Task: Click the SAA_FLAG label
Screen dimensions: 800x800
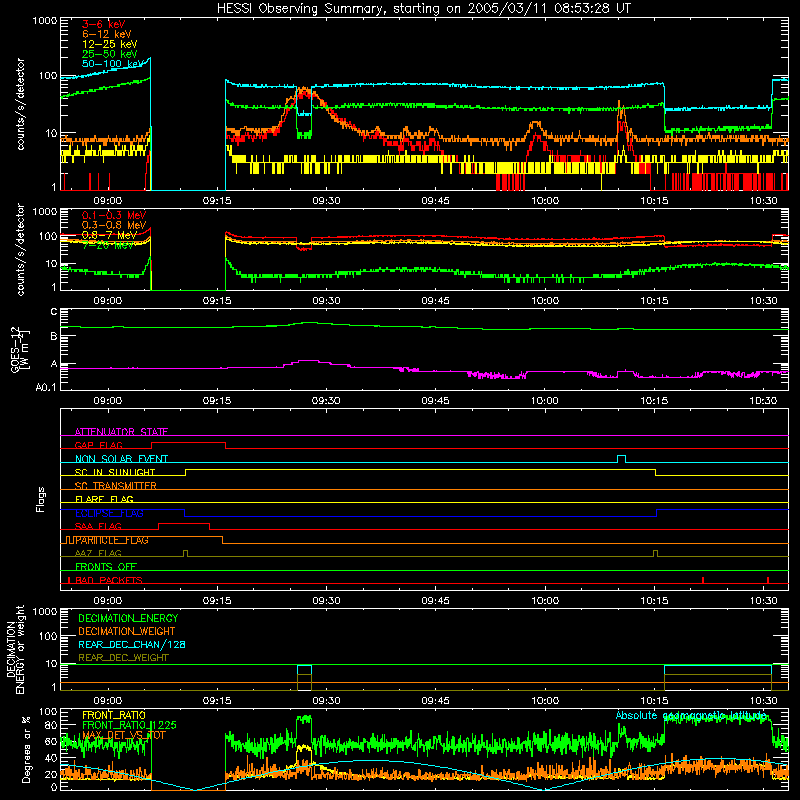Action: pyautogui.click(x=98, y=526)
